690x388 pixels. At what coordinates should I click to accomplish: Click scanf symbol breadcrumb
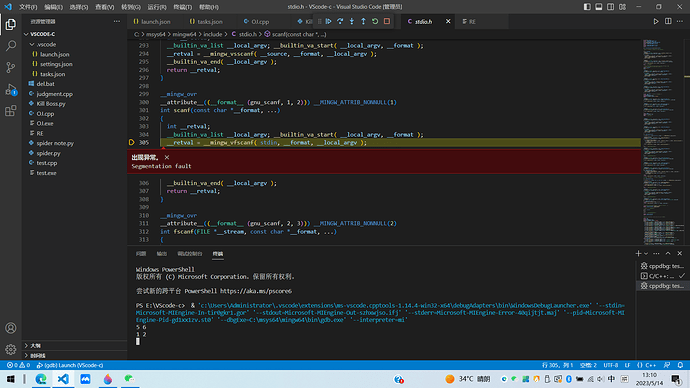(x=295, y=34)
